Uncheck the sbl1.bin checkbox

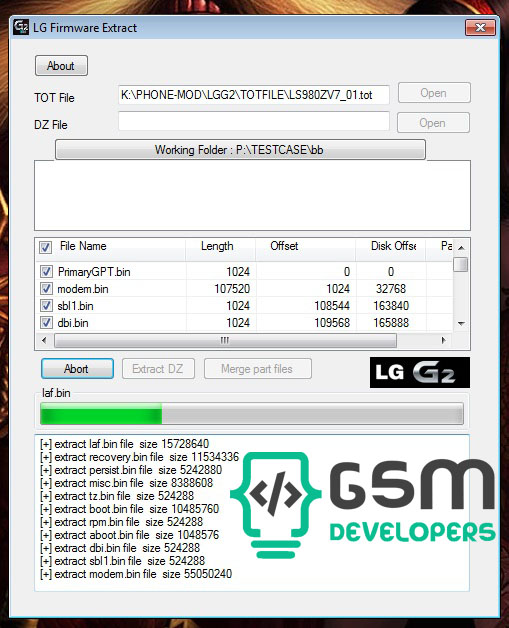point(46,306)
